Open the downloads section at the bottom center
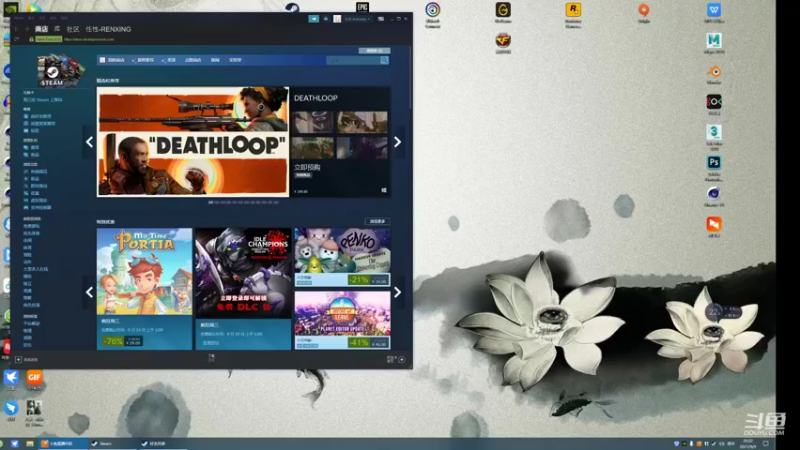 click(x=211, y=358)
